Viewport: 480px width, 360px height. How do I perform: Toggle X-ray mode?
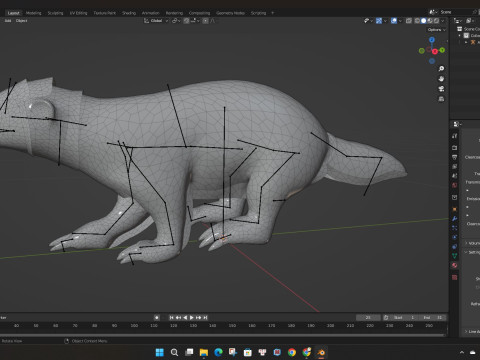[x=409, y=21]
